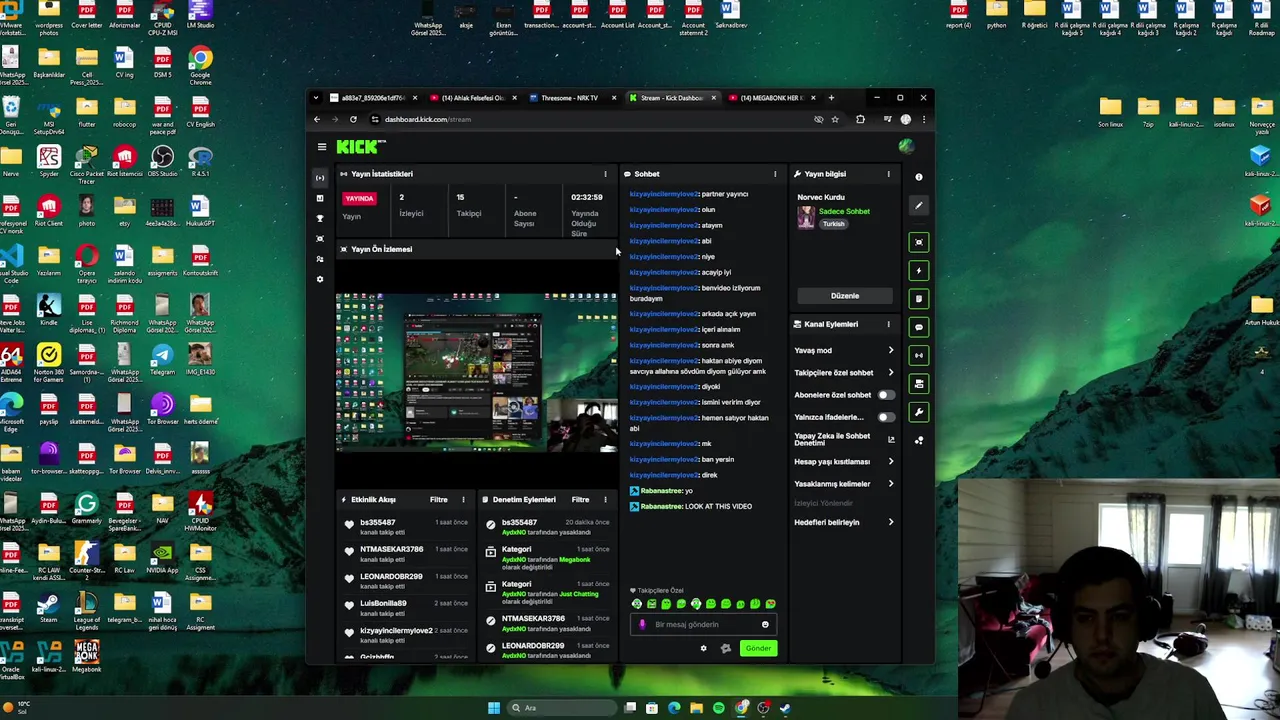The width and height of the screenshot is (1280, 720).
Task: Open File Explorer from taskbar
Action: [x=696, y=708]
